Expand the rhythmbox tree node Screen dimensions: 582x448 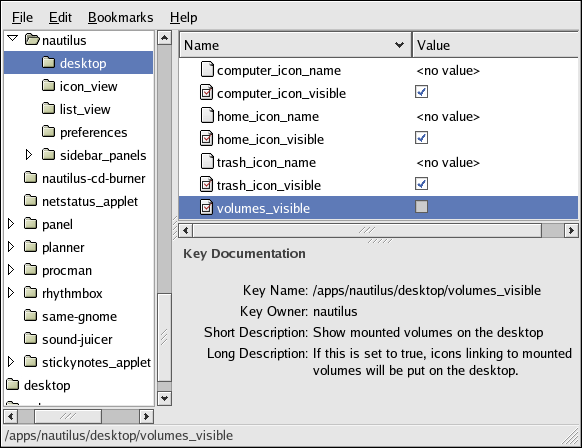(11, 293)
